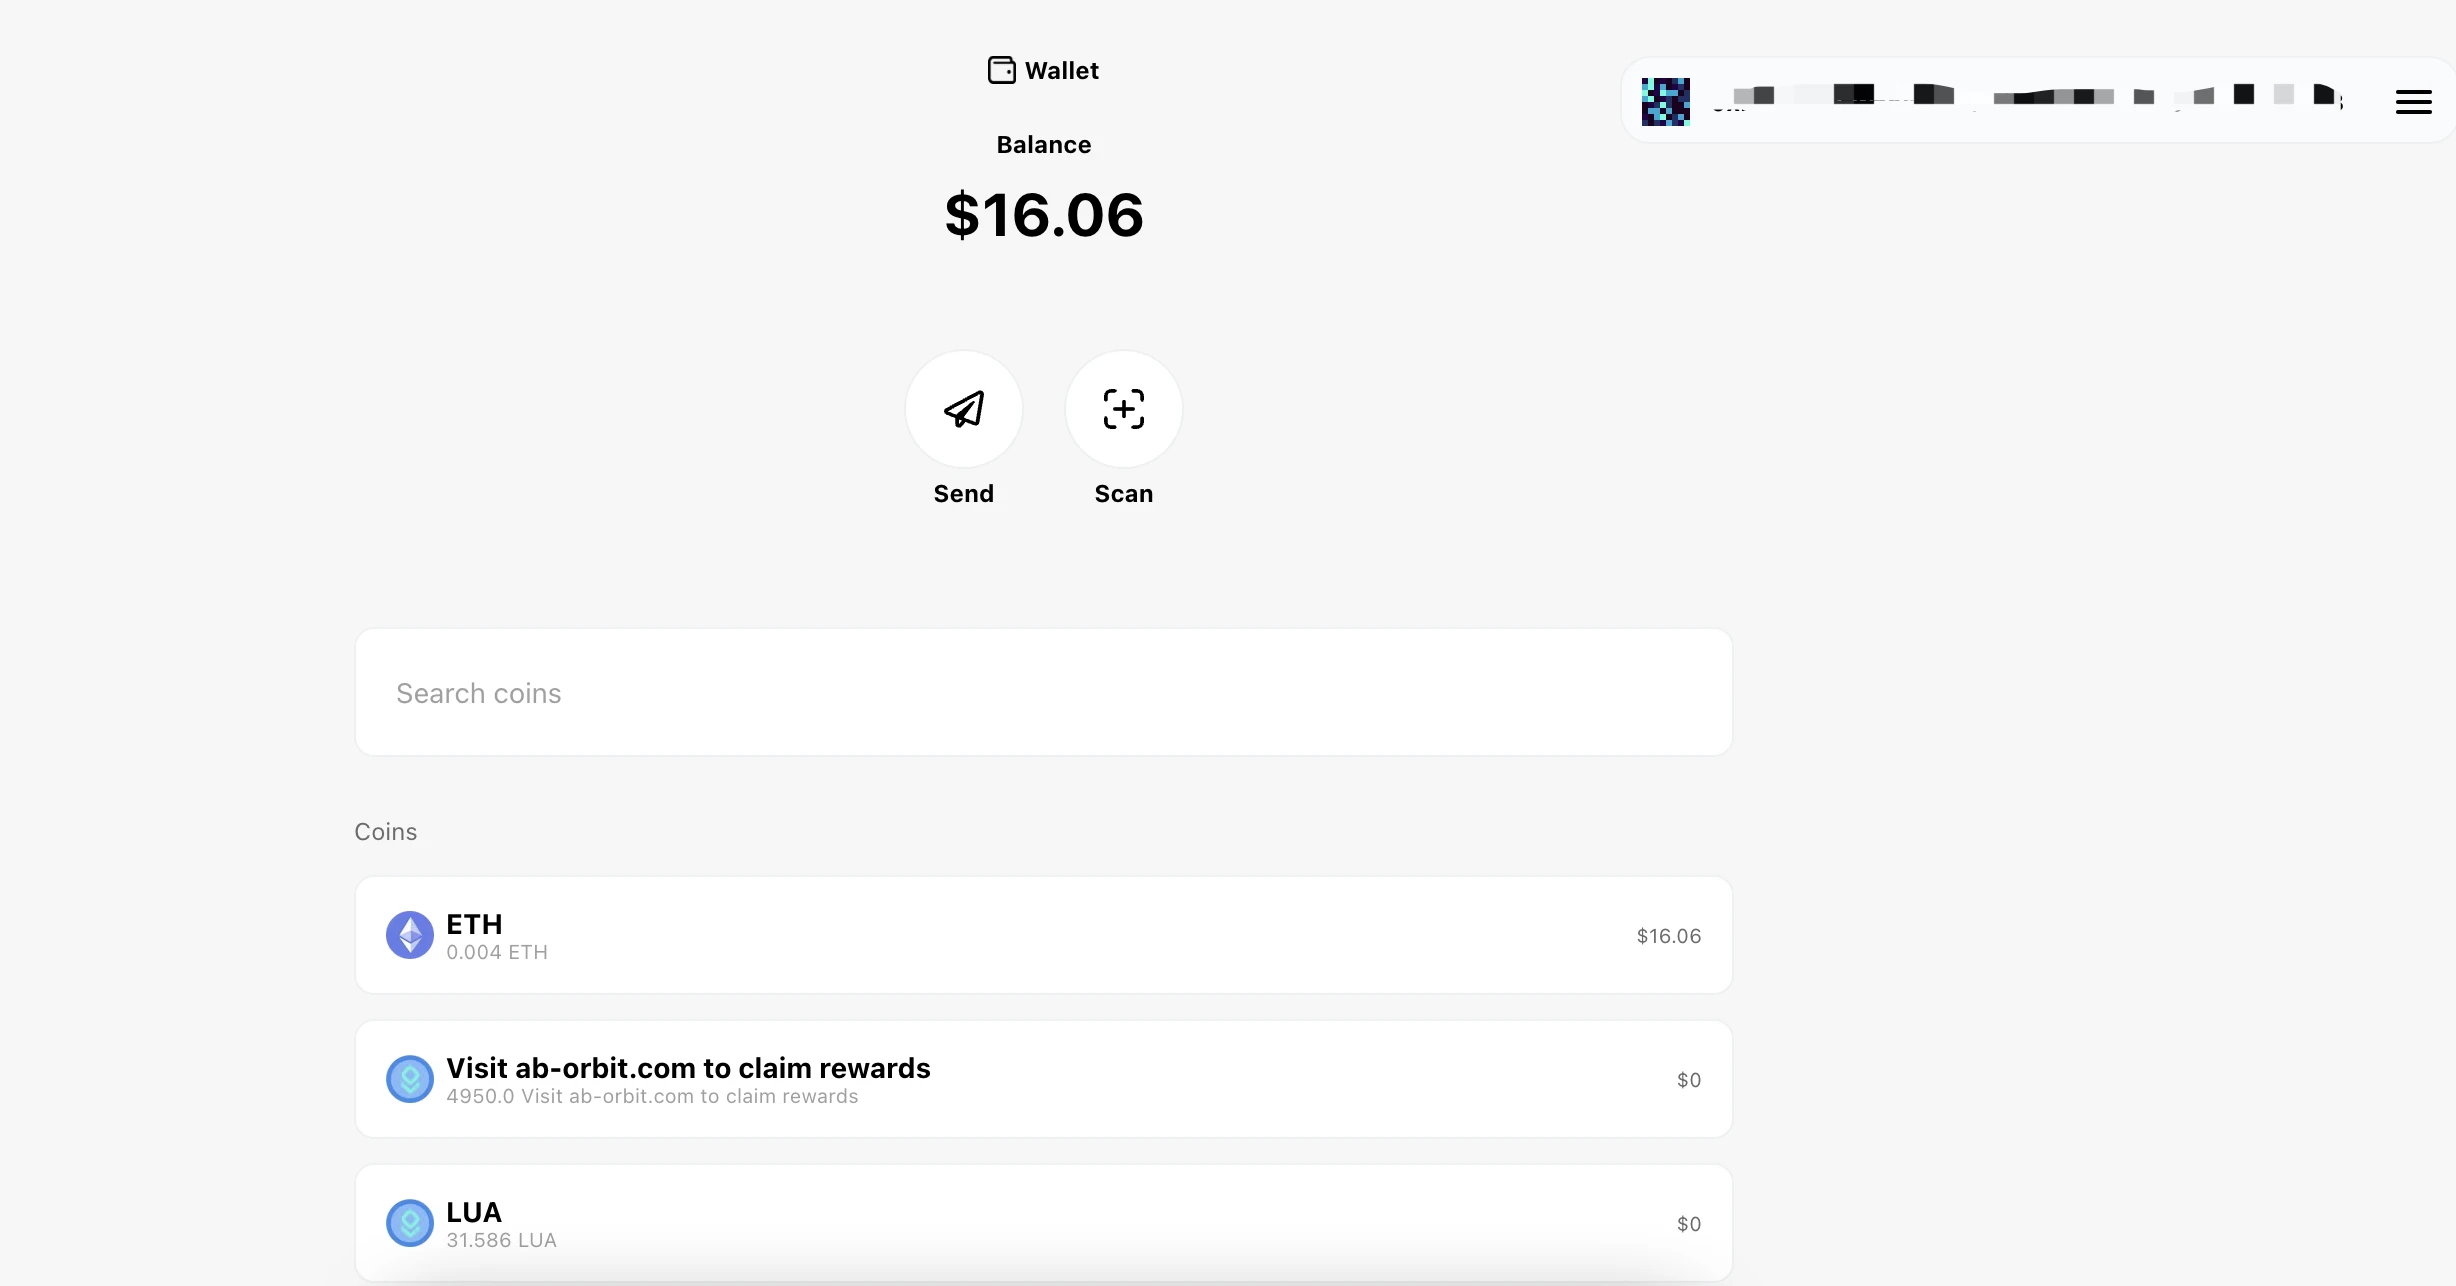Click the Ethereum coin logo
The height and width of the screenshot is (1286, 2456).
pyautogui.click(x=410, y=935)
